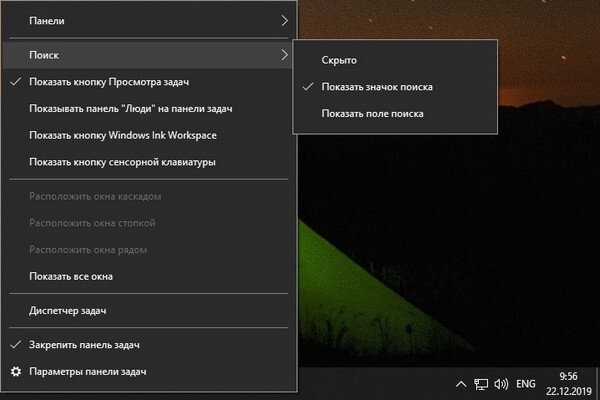Show hidden tray icons arrow
This screenshot has width=600, height=400.
coord(461,384)
